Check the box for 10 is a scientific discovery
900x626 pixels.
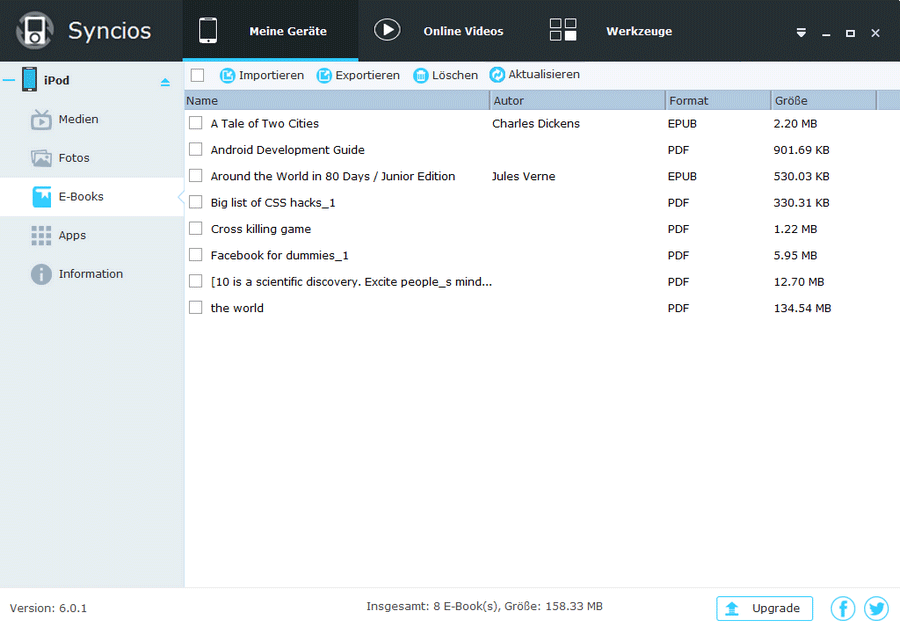[x=196, y=281]
